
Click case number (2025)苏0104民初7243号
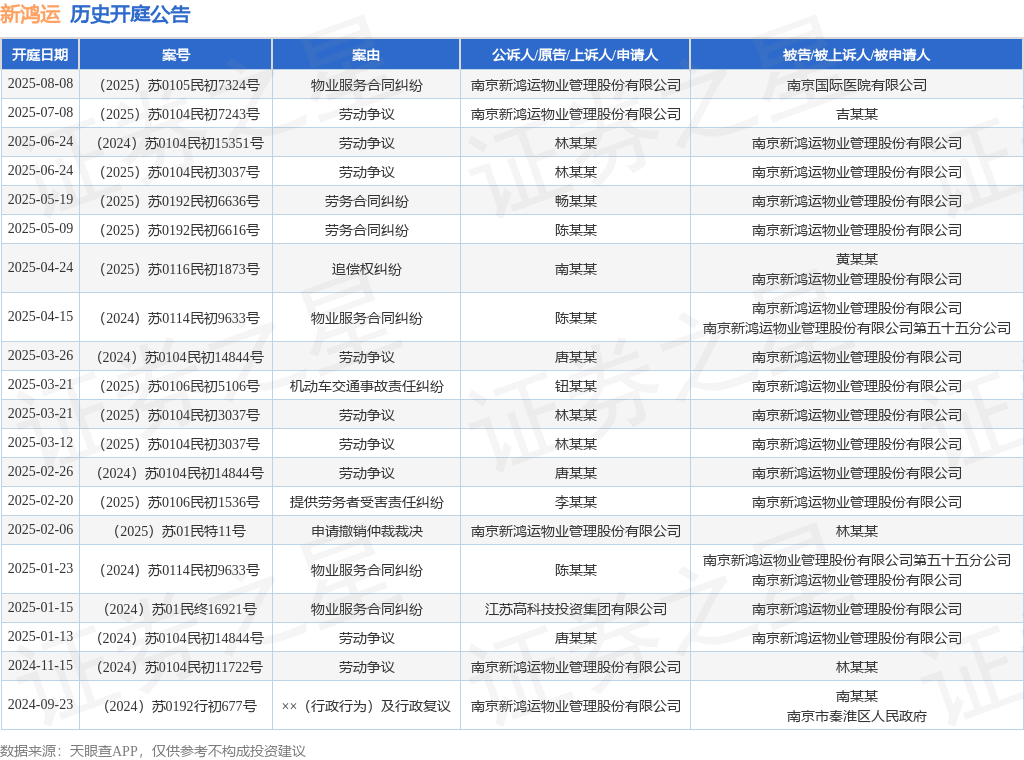[176, 114]
